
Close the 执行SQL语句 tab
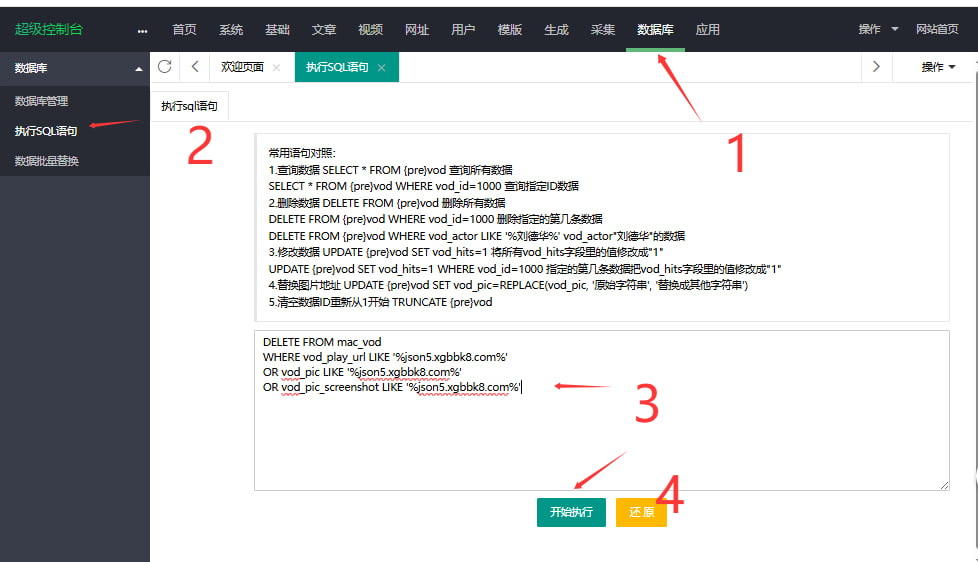pos(381,67)
